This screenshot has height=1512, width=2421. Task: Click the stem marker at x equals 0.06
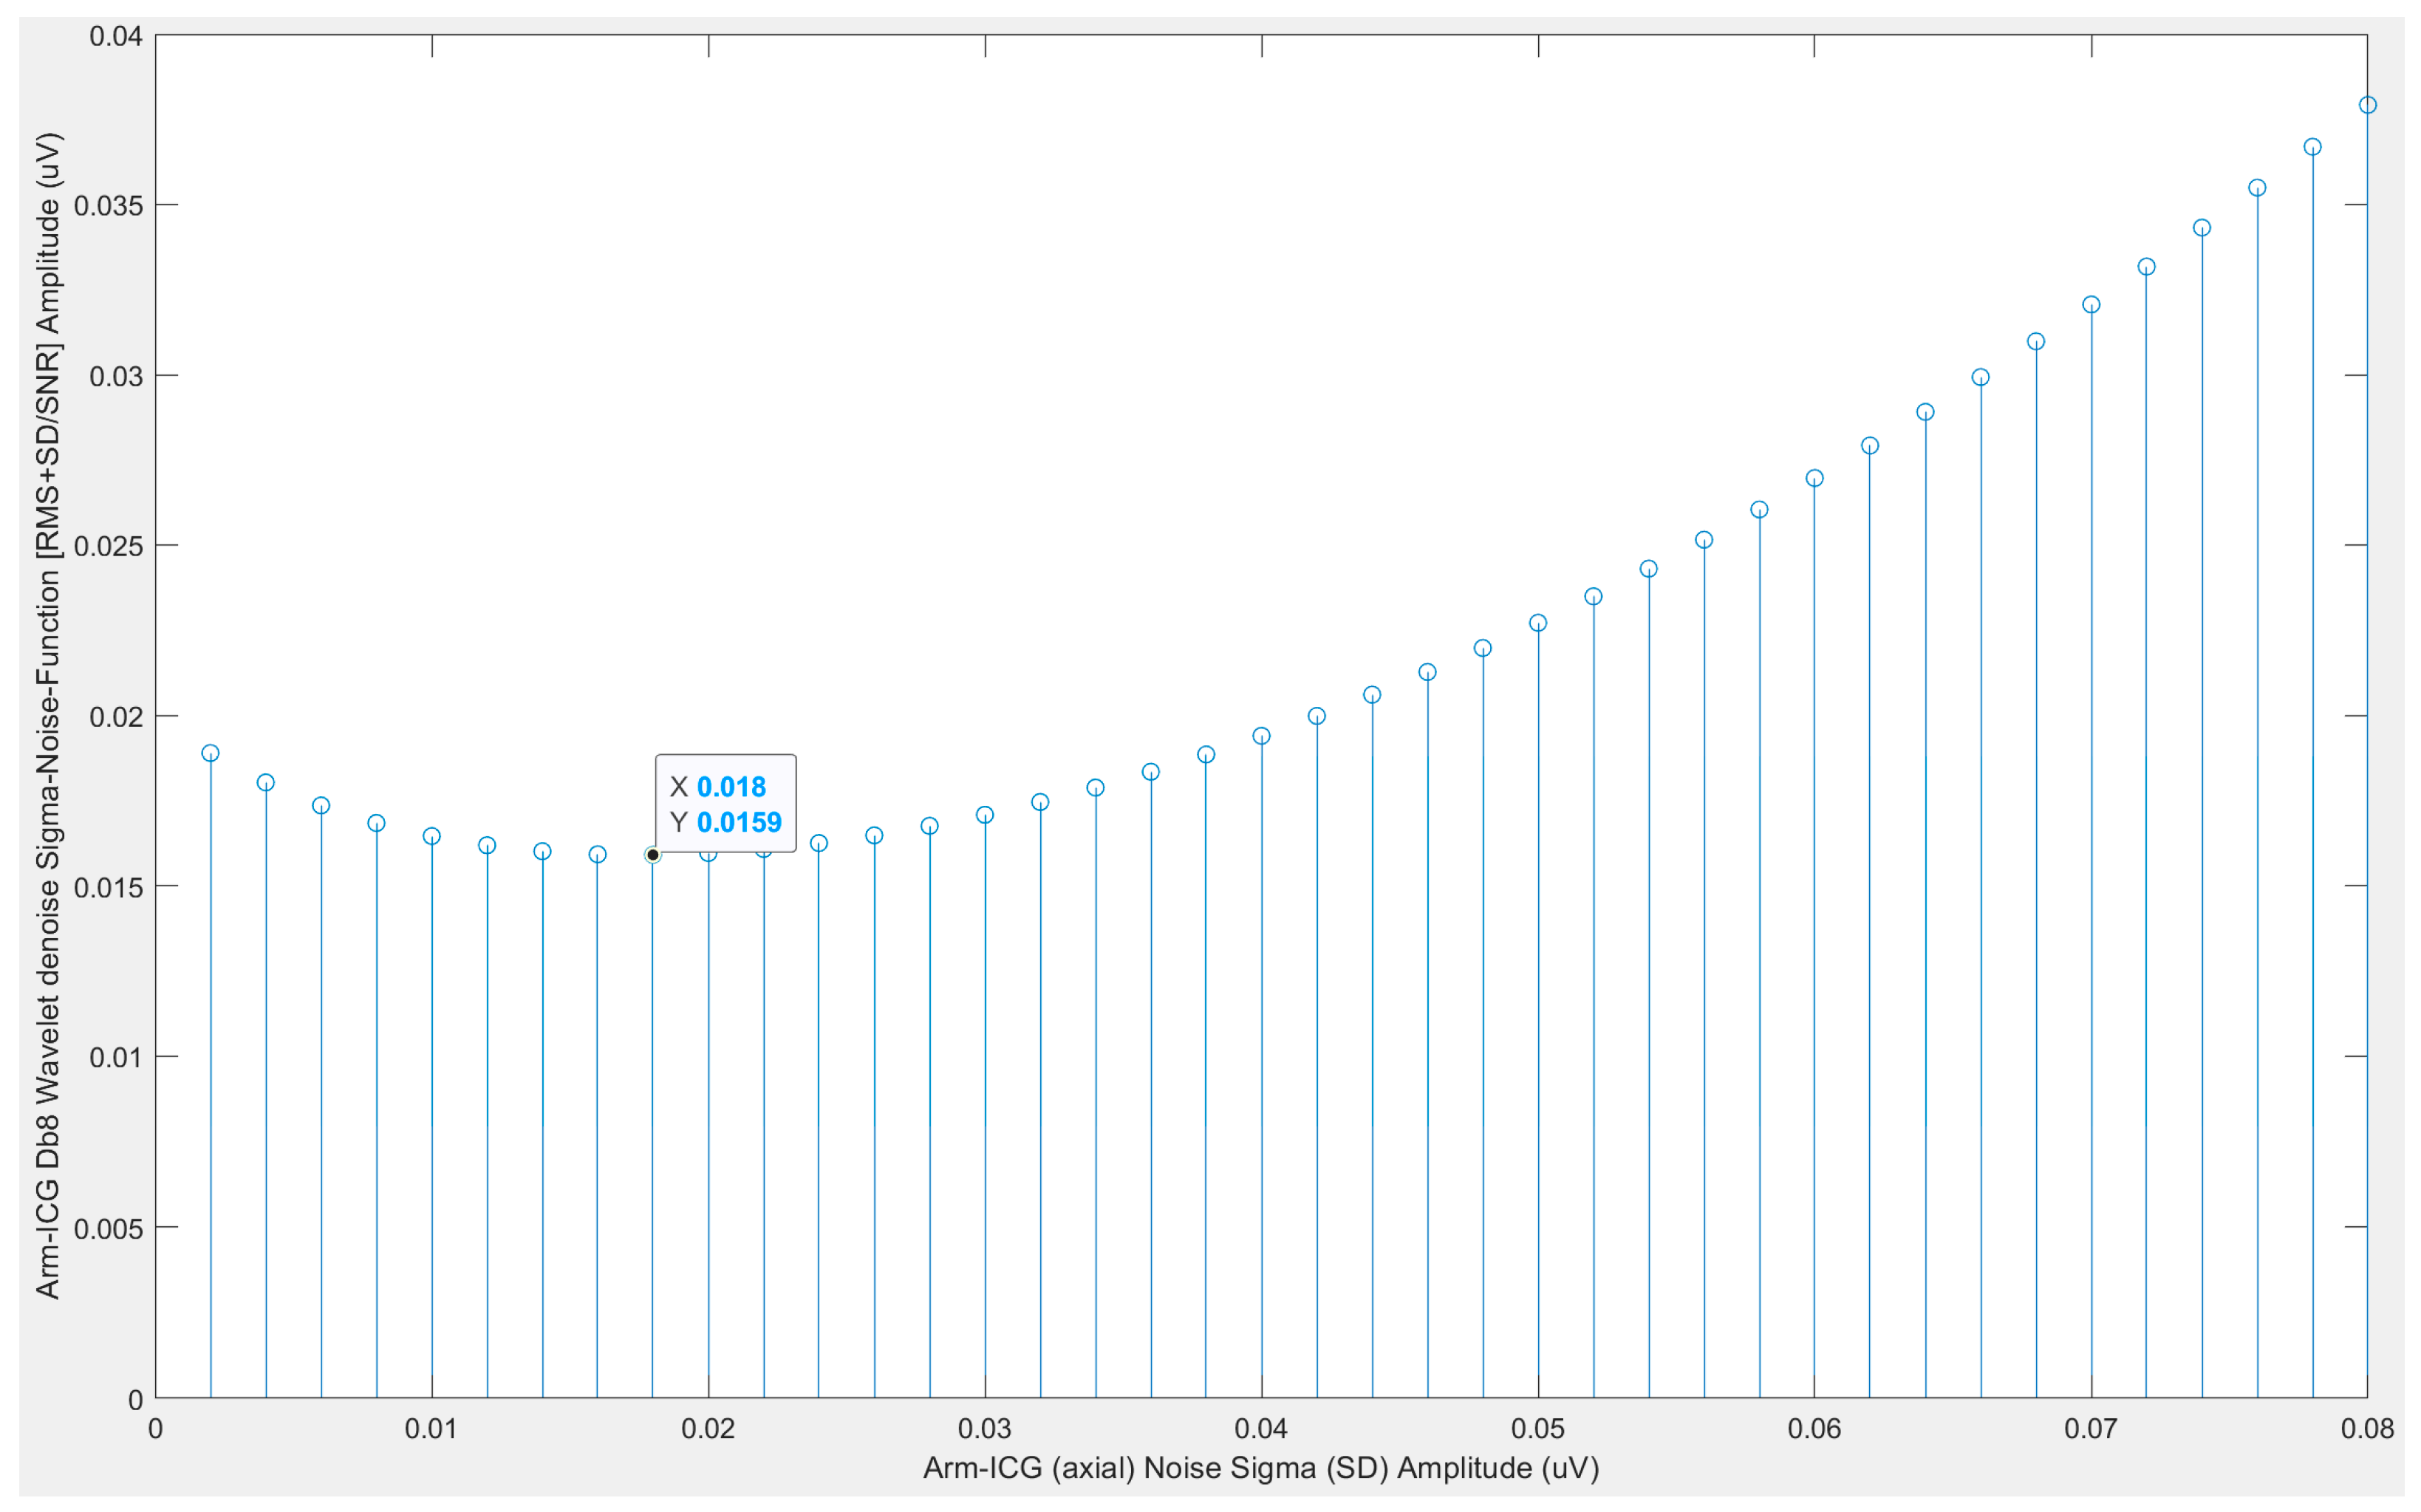(1814, 478)
